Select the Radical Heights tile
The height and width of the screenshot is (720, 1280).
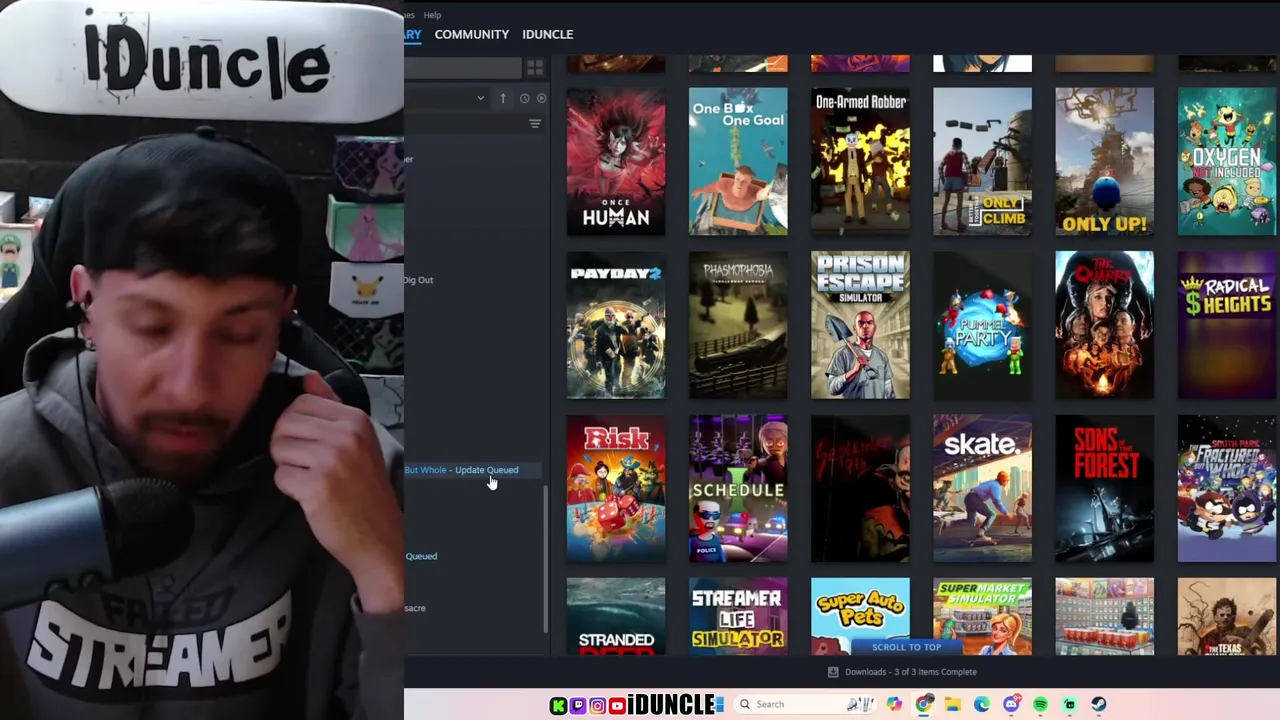1227,325
